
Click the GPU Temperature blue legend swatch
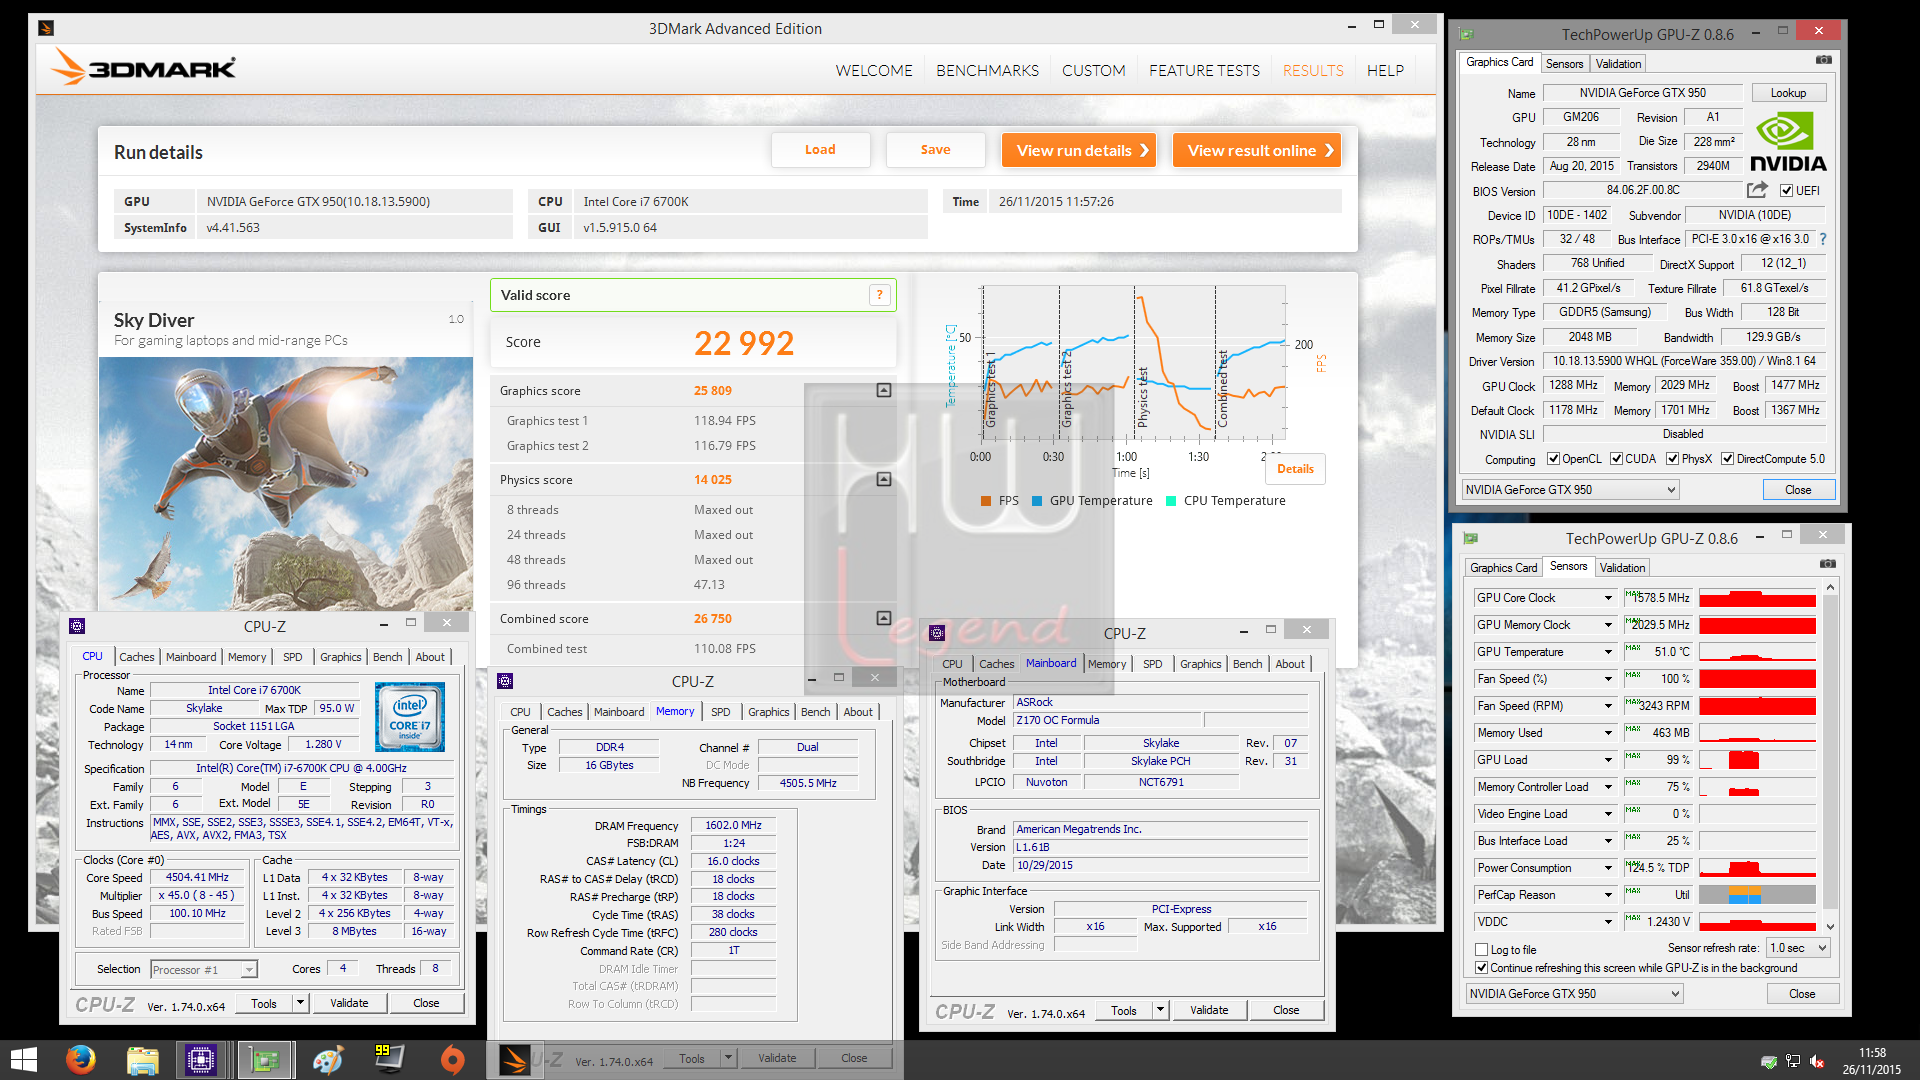[1037, 501]
